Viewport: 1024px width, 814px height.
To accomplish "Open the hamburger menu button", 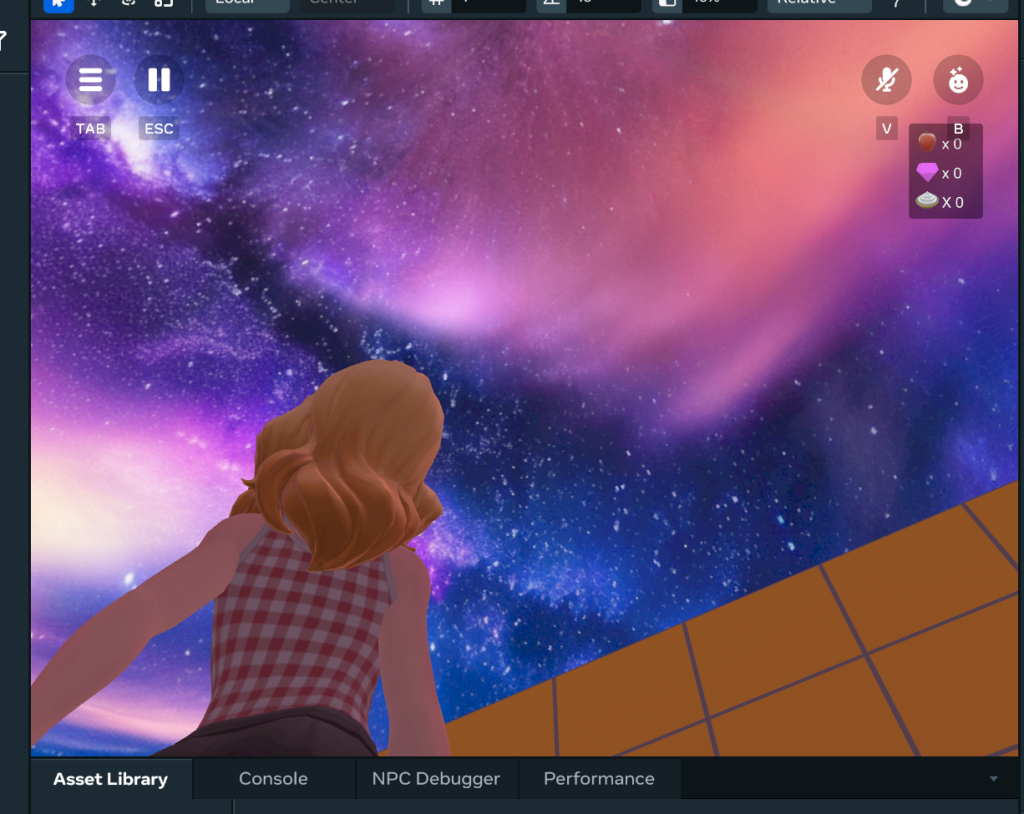I will tap(91, 80).
